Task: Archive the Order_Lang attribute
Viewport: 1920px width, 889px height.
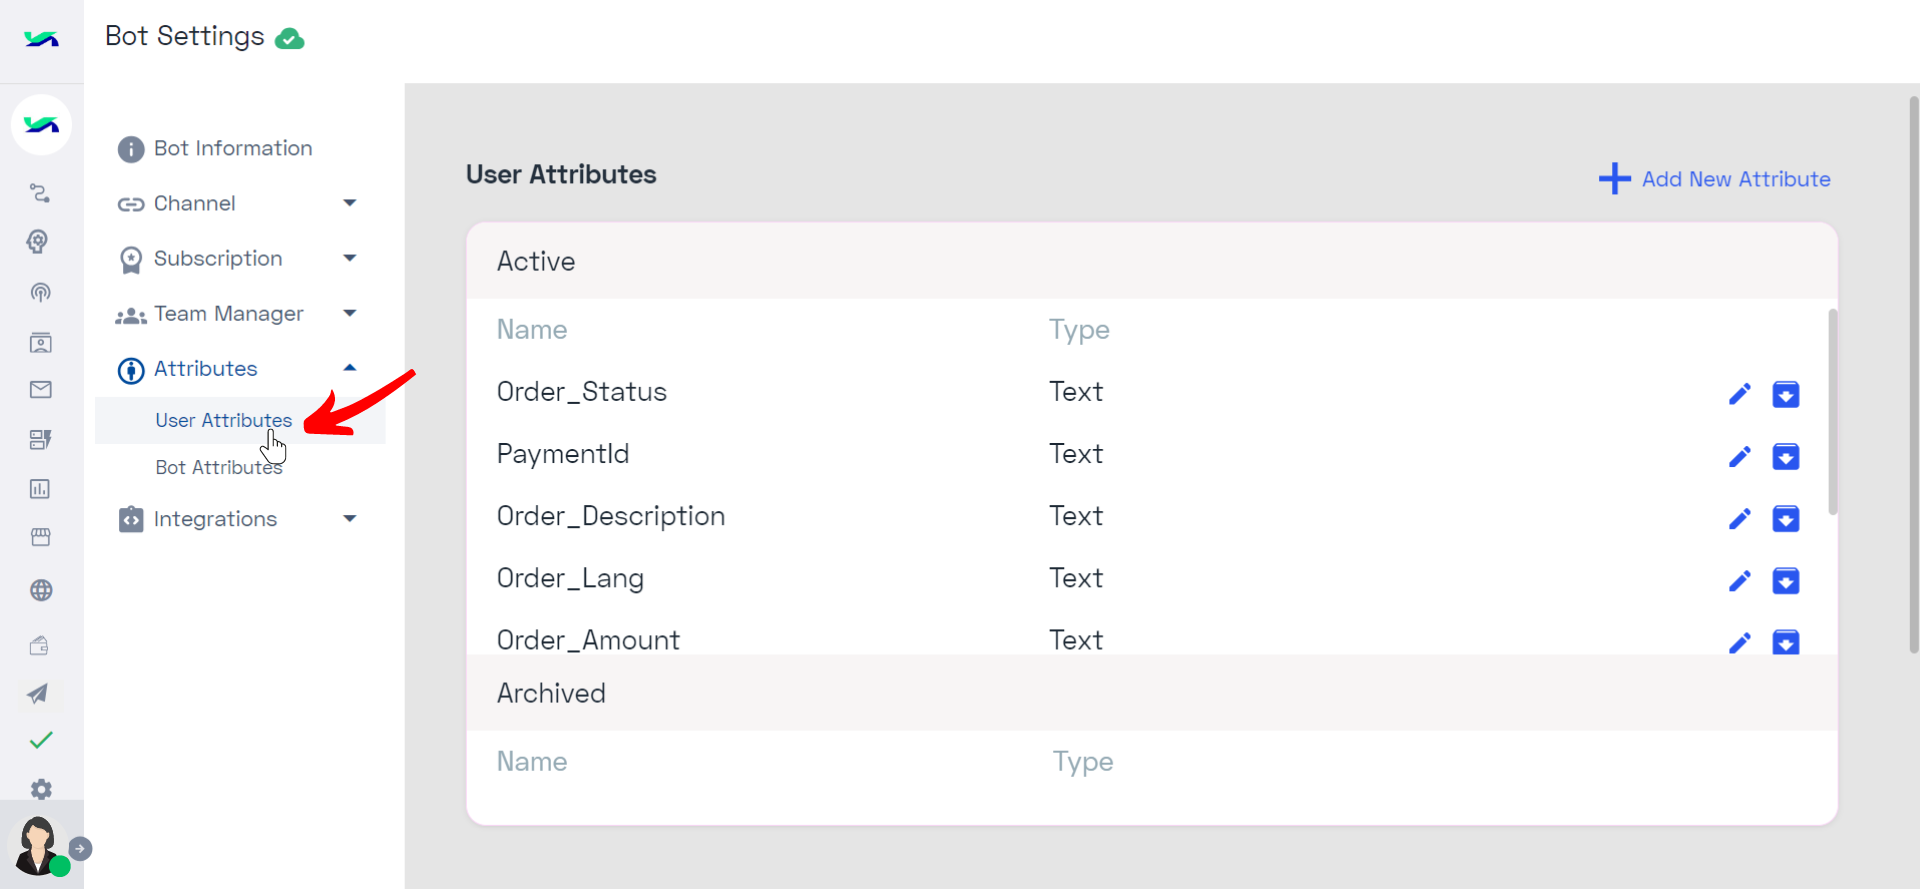Action: pos(1786,581)
